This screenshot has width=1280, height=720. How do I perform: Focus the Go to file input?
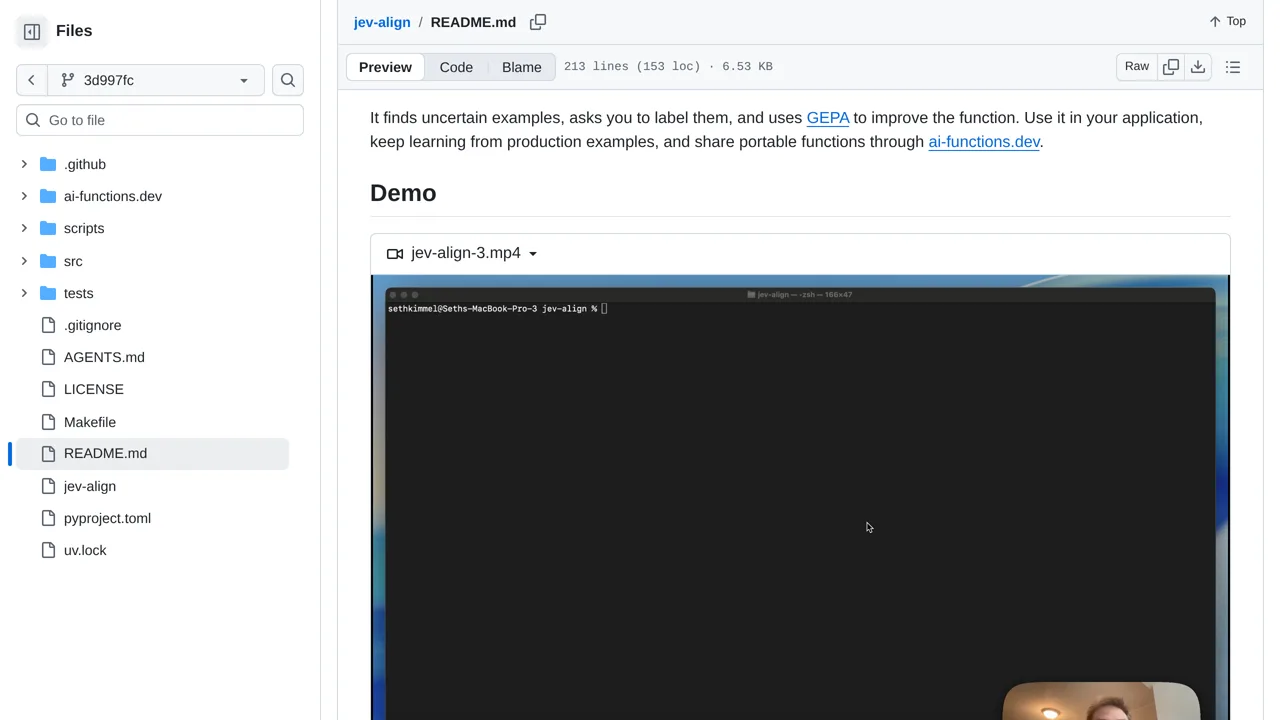160,120
